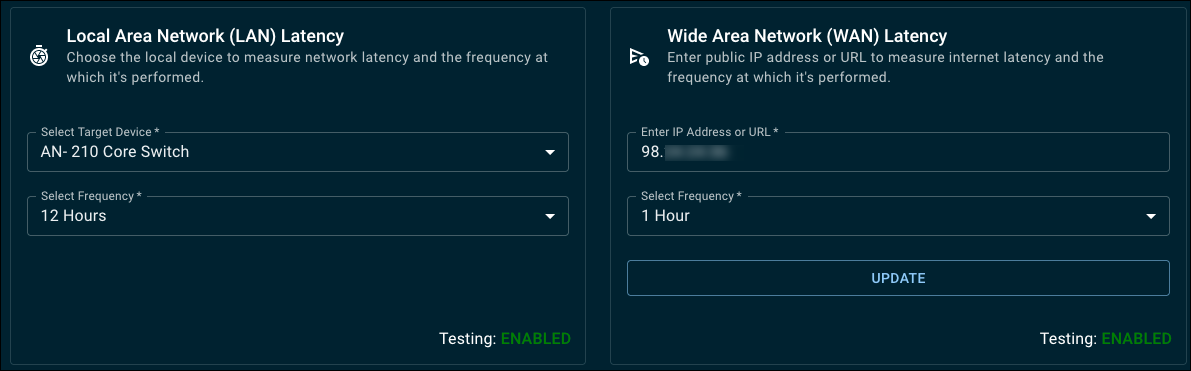Screen dimensions: 1191x371
Task: Click the WAN Testing ENABLED status
Action: click(x=1105, y=338)
